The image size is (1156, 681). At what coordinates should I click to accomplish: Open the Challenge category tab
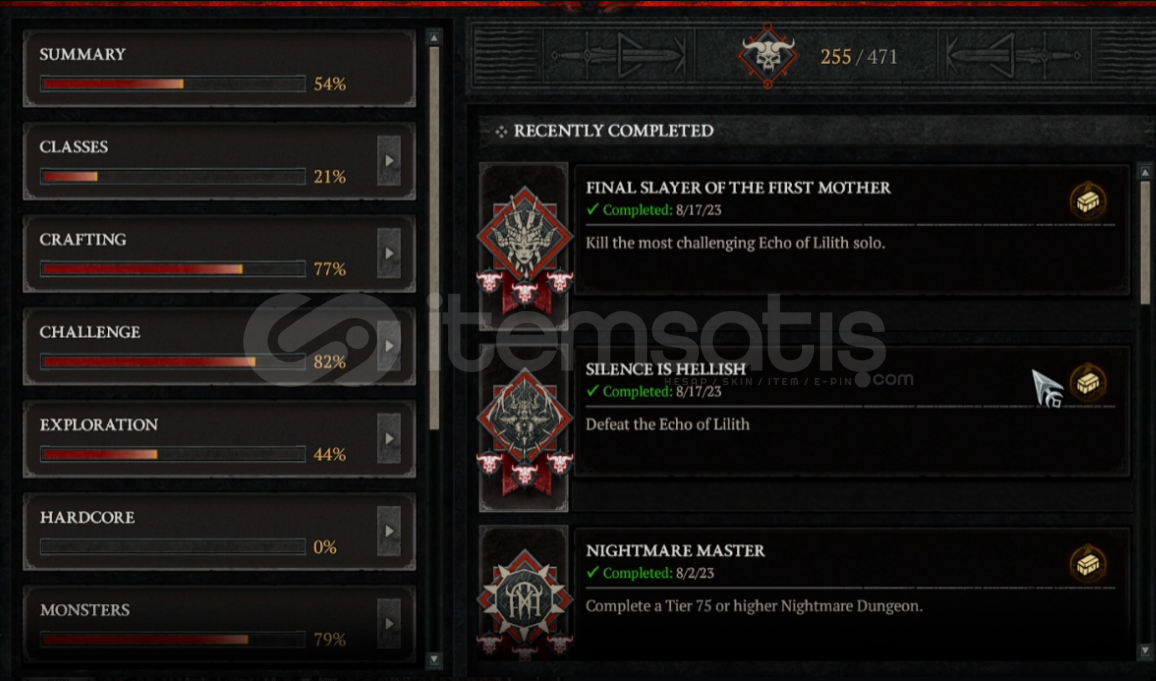click(x=219, y=346)
